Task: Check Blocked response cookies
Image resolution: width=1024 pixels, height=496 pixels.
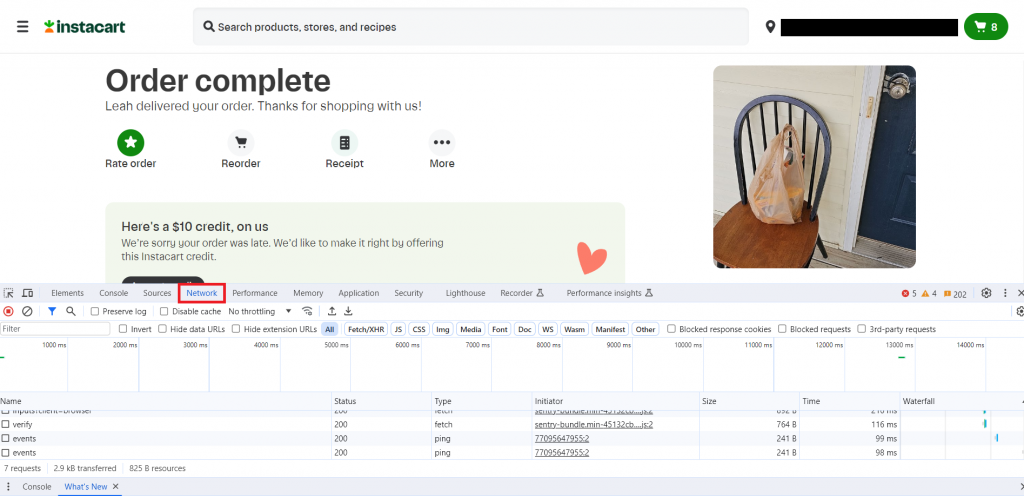Action: pyautogui.click(x=671, y=329)
